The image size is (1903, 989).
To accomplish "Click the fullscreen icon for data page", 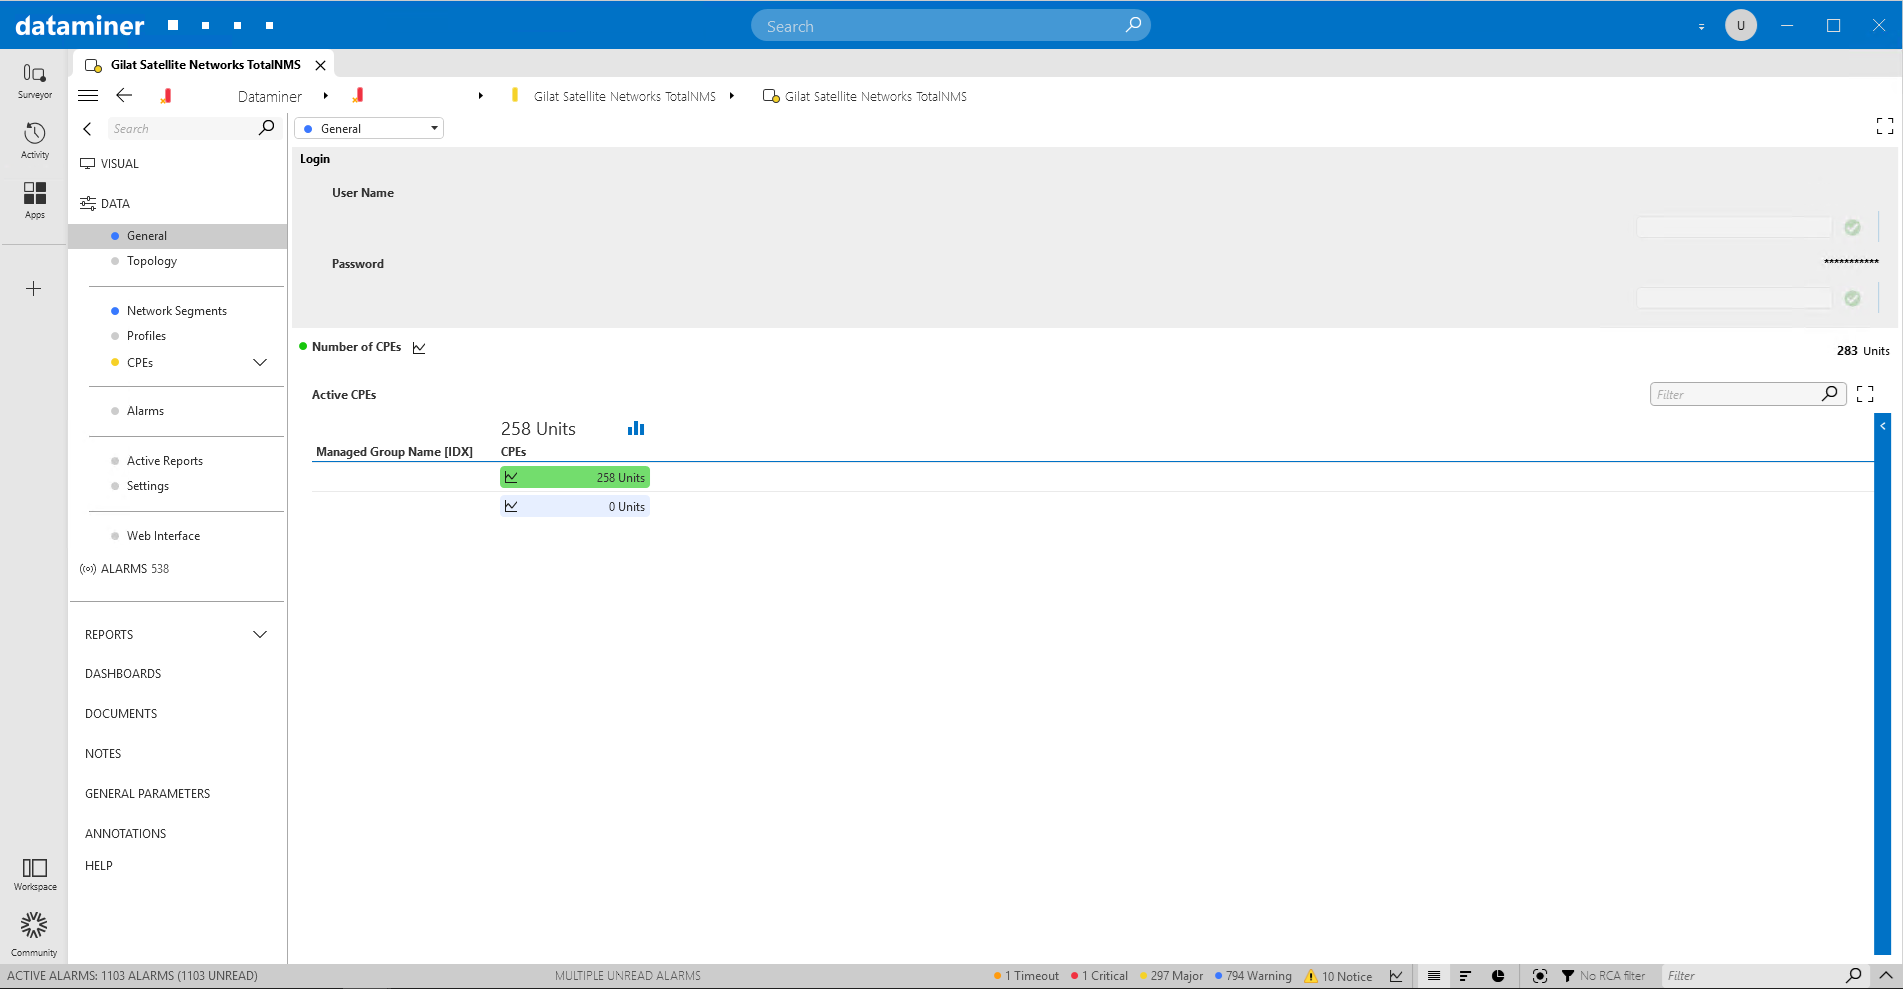I will [1884, 126].
